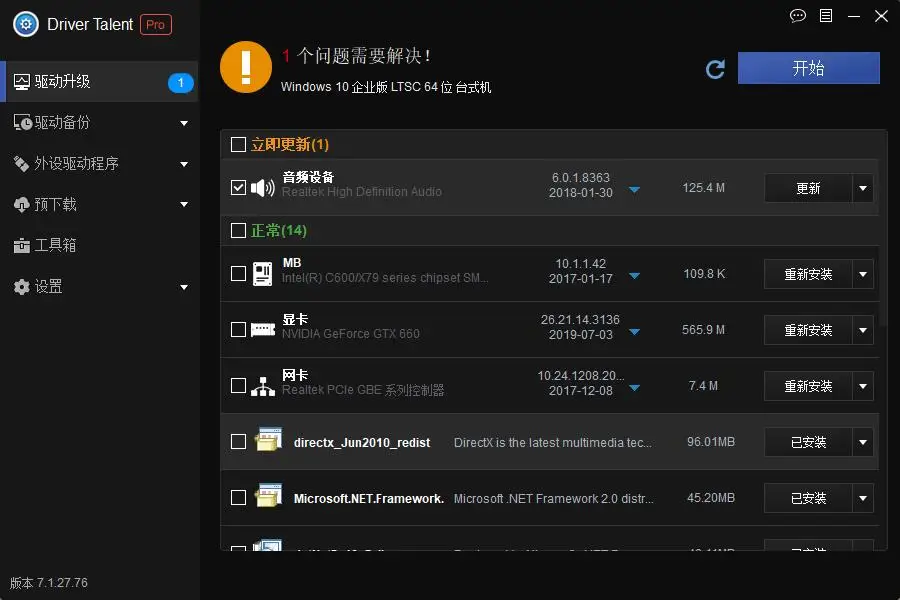Open version dropdown for 10.24.1208 network driver
This screenshot has width=900, height=600.
[x=634, y=388]
